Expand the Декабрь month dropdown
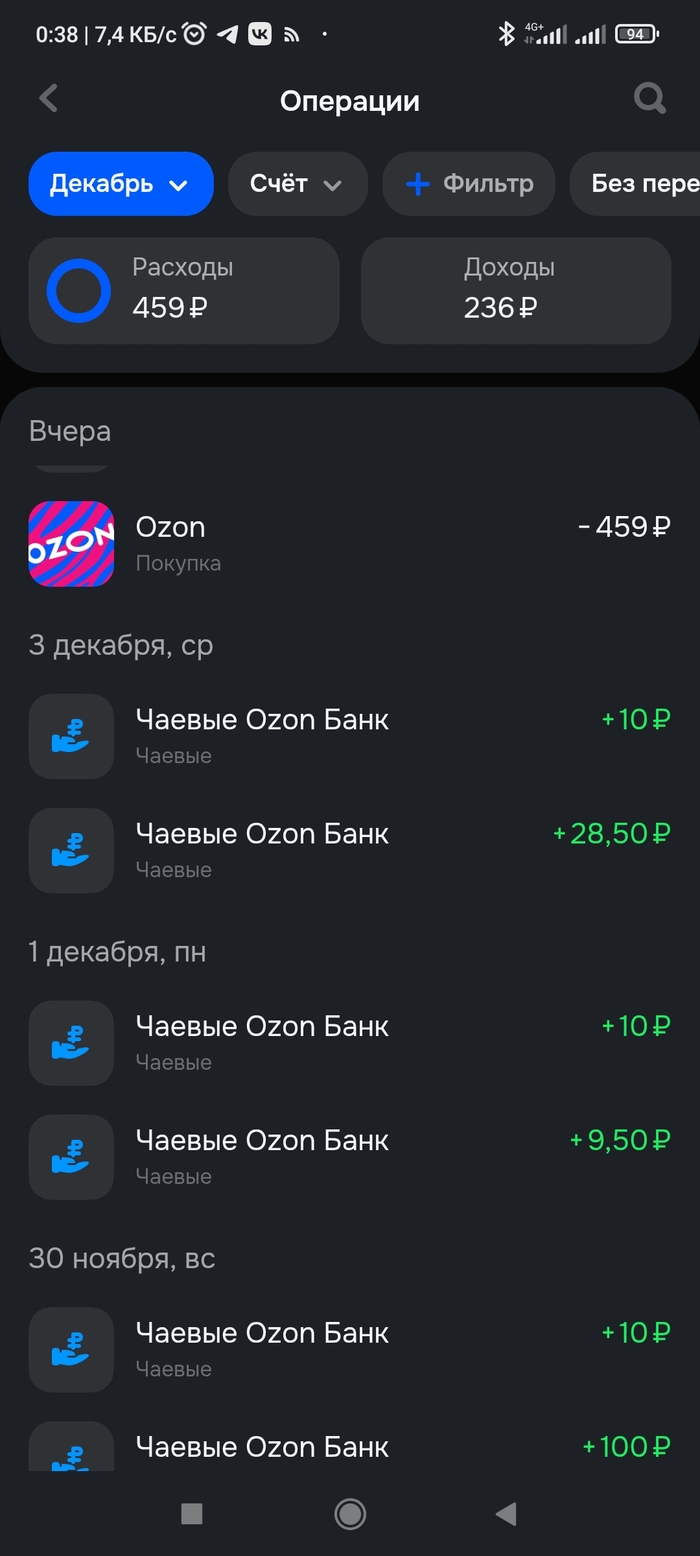The image size is (700, 1556). tap(121, 184)
